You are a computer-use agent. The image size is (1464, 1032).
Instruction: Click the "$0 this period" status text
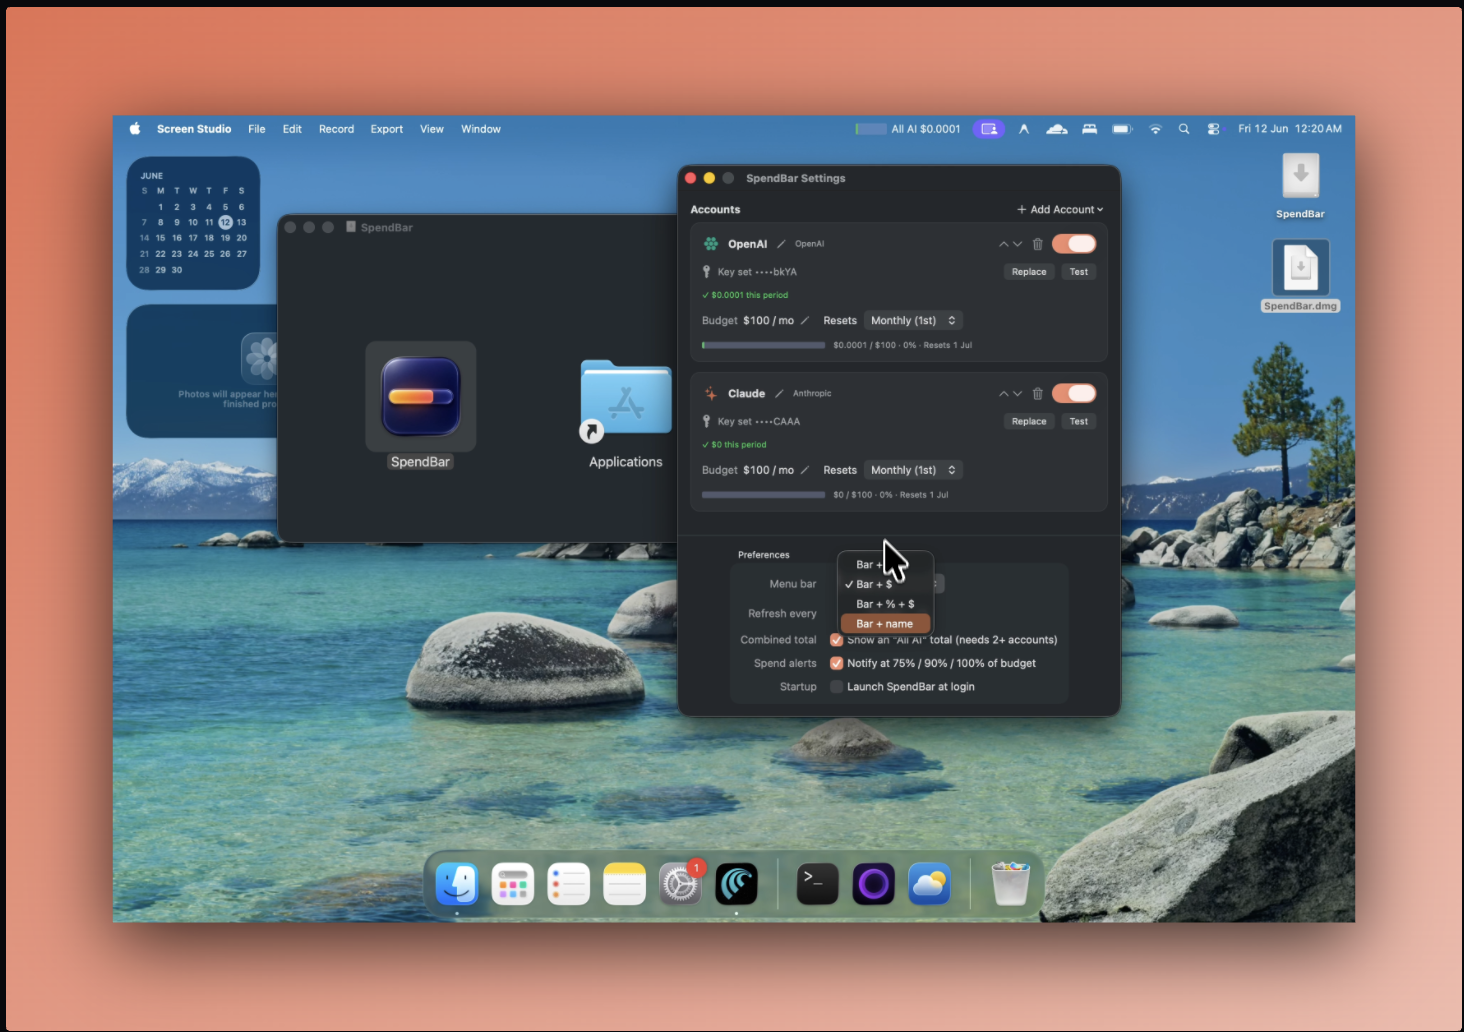pyautogui.click(x=734, y=445)
